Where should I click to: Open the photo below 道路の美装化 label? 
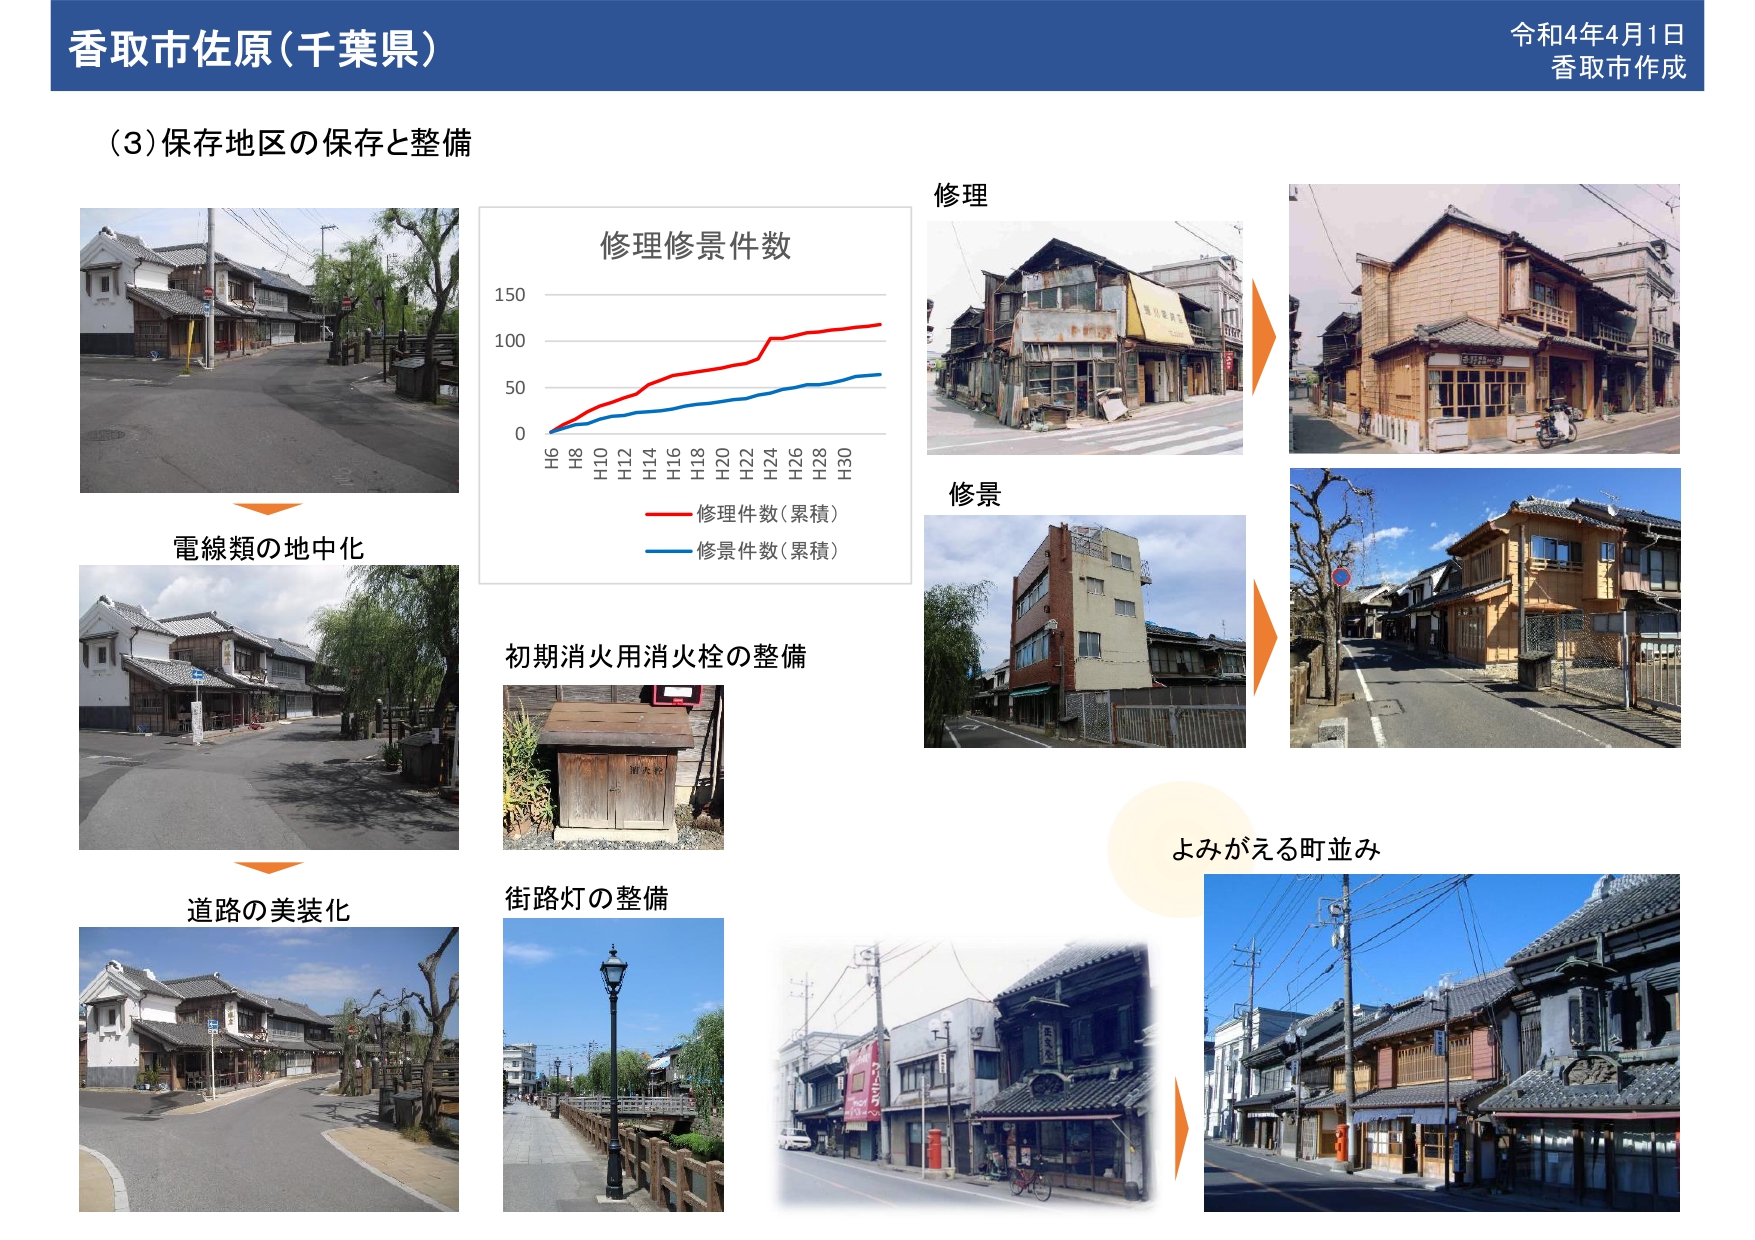[x=269, y=1069]
